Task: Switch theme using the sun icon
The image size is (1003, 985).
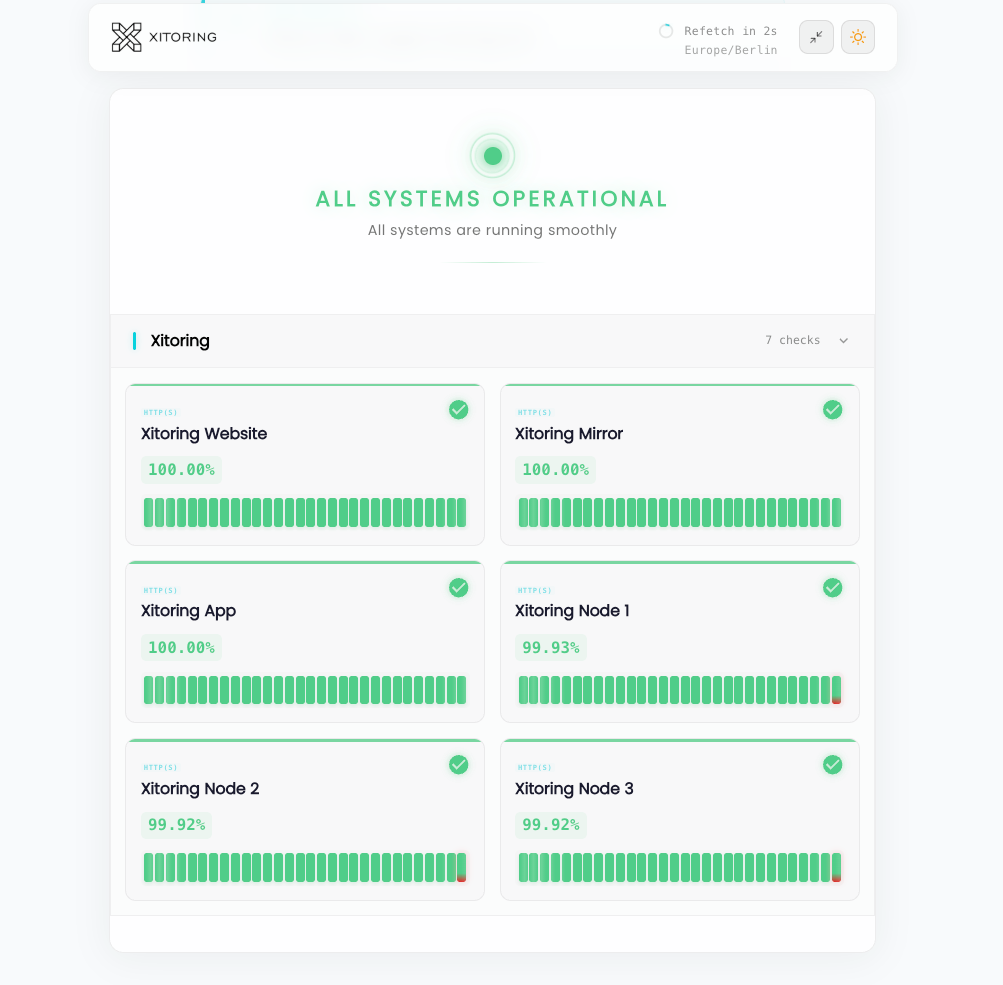Action: pos(858,37)
